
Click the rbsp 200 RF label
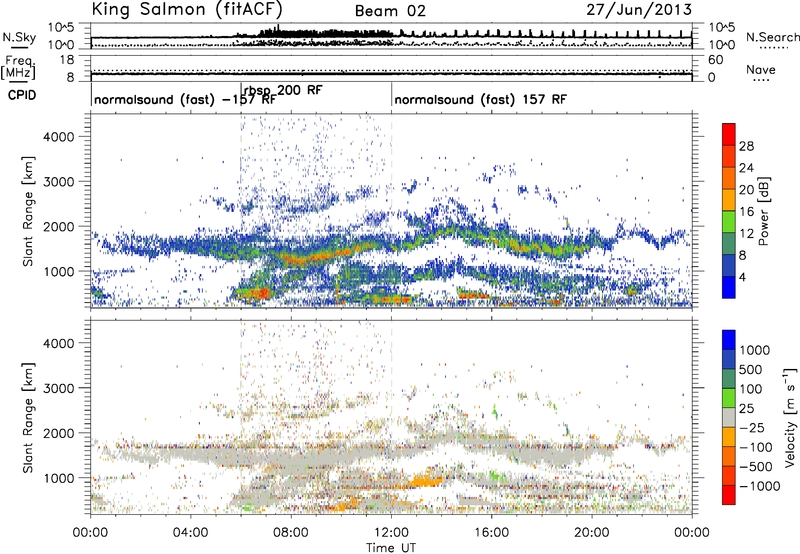click(x=283, y=90)
